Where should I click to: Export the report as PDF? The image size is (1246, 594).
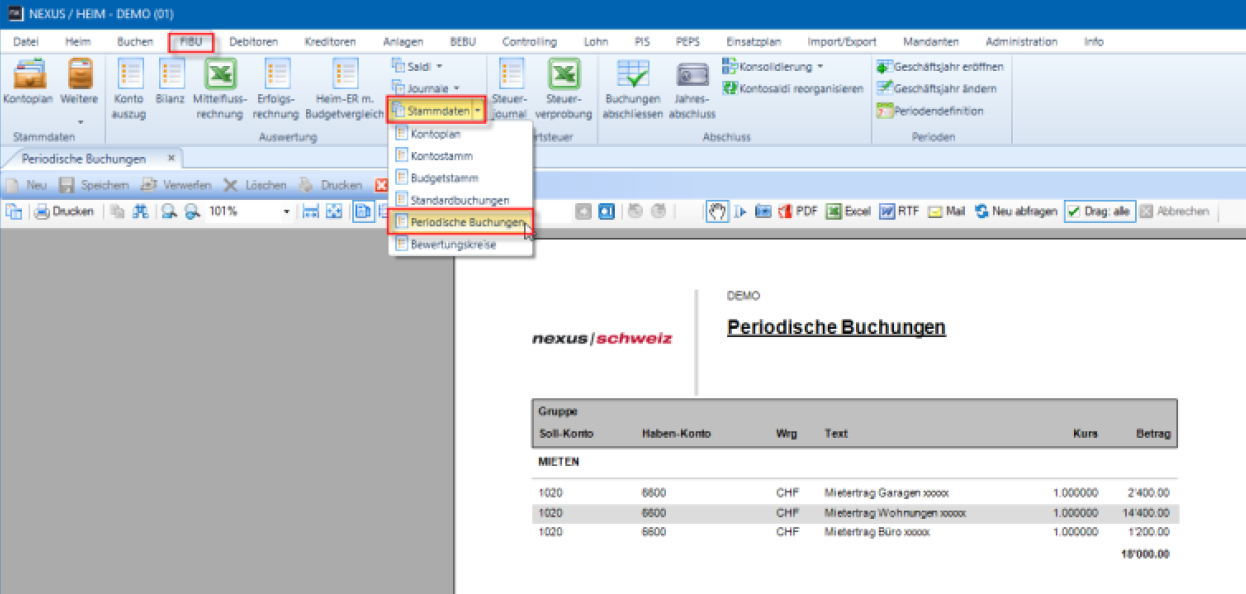coord(798,212)
